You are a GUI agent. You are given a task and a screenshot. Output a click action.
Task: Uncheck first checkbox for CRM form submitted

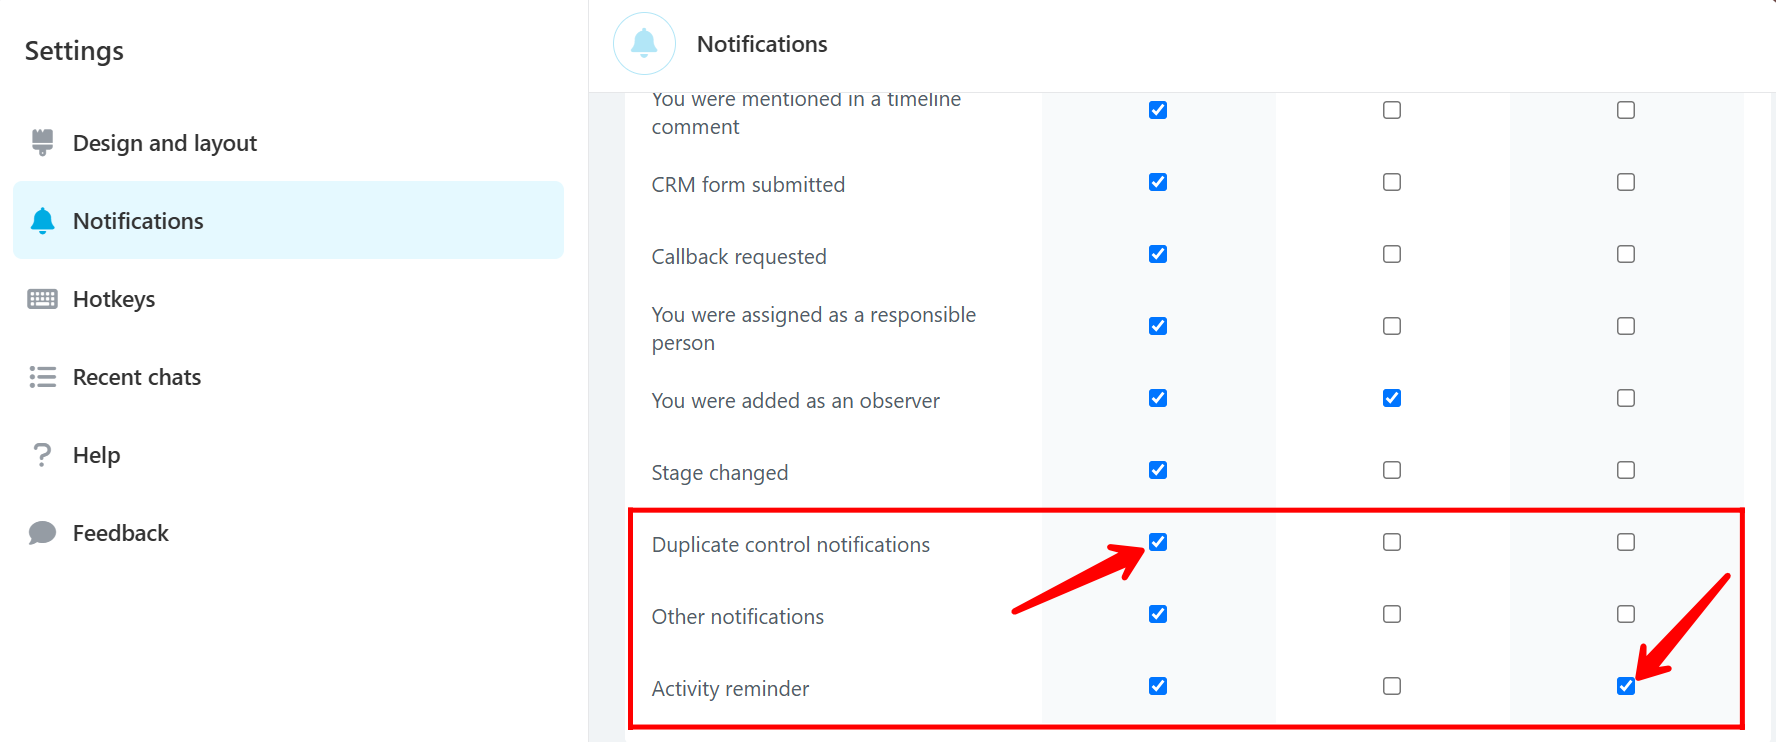point(1158,182)
